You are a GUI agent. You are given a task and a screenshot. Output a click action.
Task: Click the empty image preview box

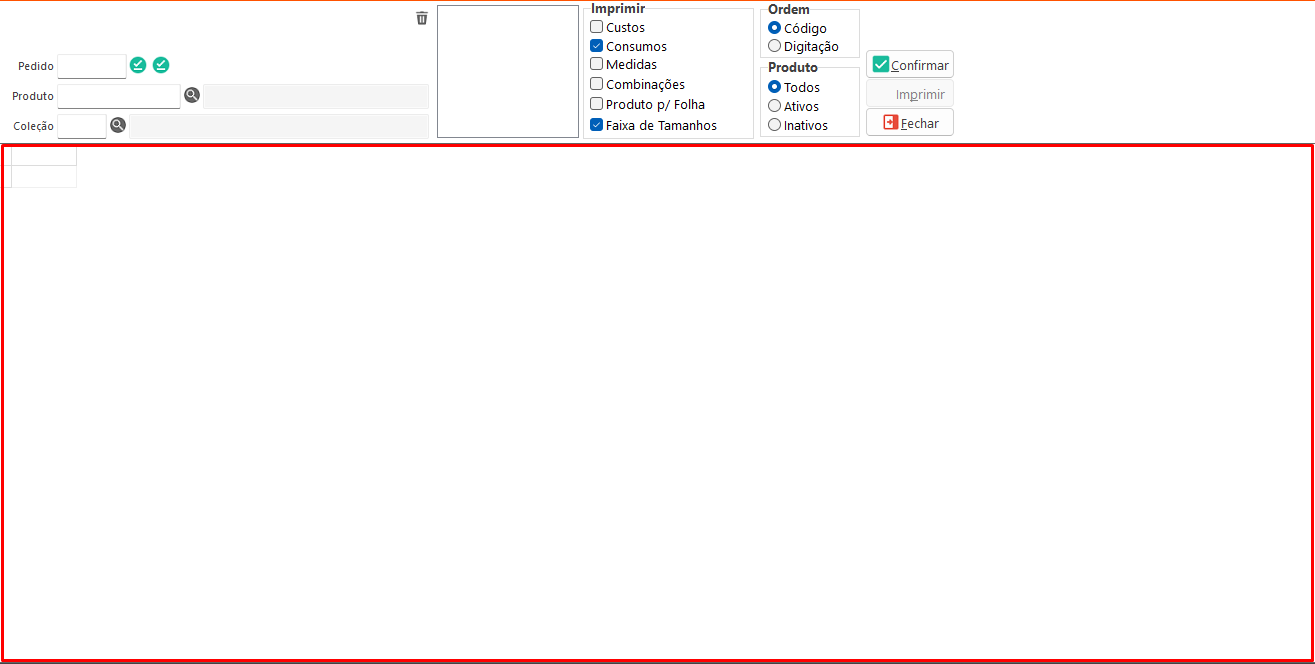coord(508,72)
